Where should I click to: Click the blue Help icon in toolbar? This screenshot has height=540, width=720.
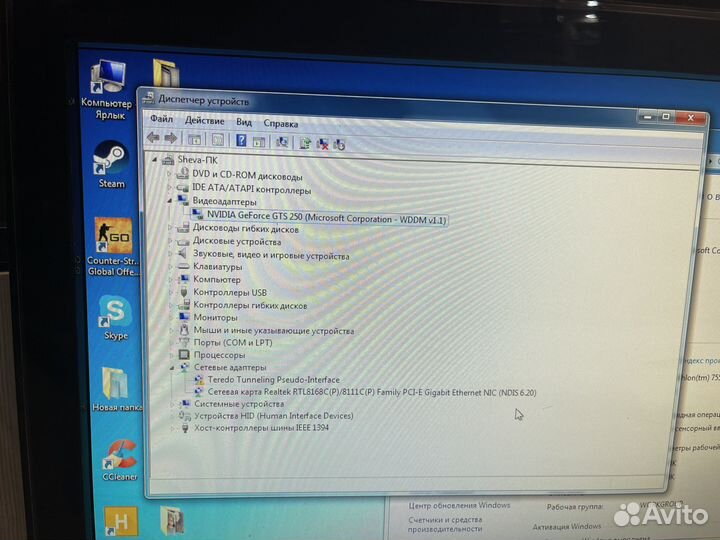(x=241, y=141)
